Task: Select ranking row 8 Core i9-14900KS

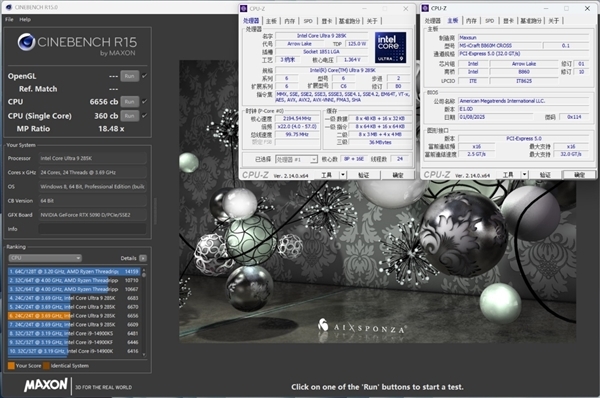Action: pos(74,333)
